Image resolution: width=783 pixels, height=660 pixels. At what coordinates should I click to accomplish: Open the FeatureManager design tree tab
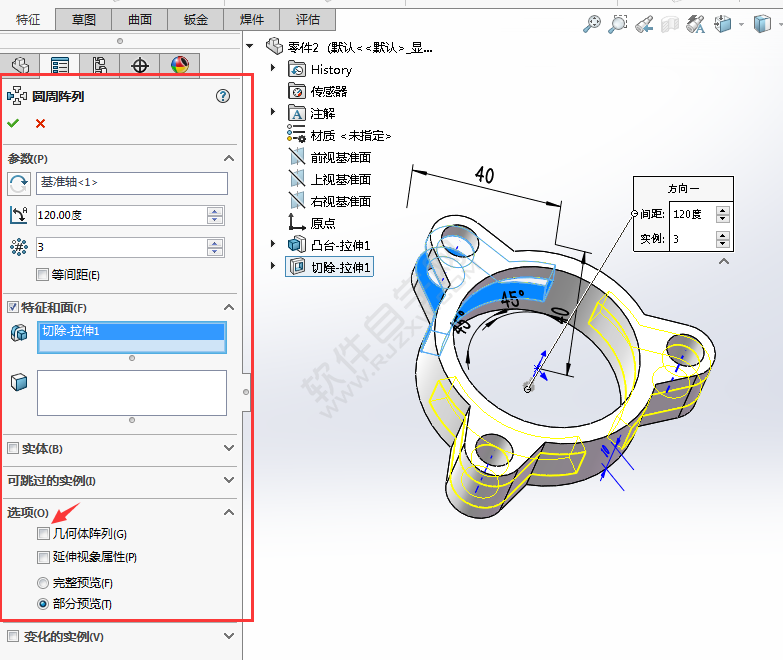(x=20, y=65)
